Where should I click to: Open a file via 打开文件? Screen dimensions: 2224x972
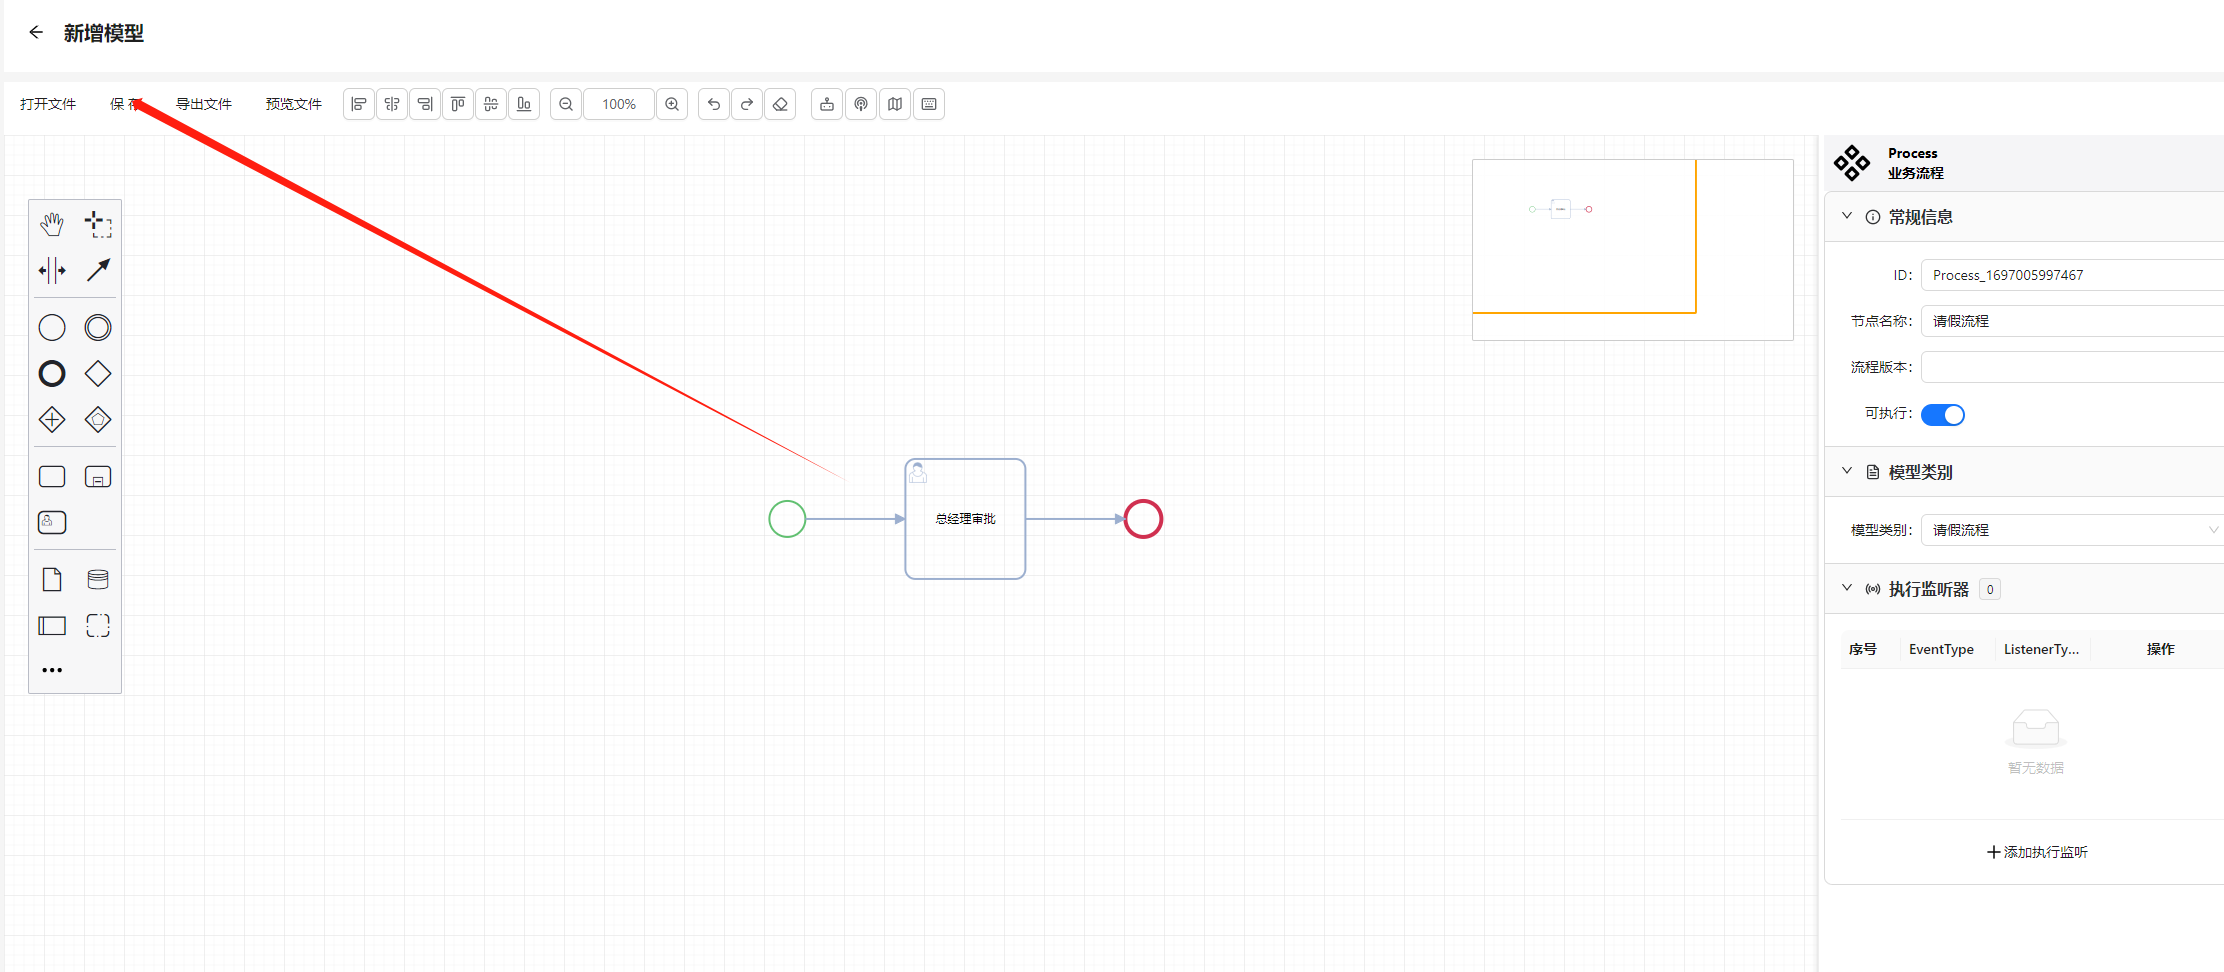tap(48, 104)
